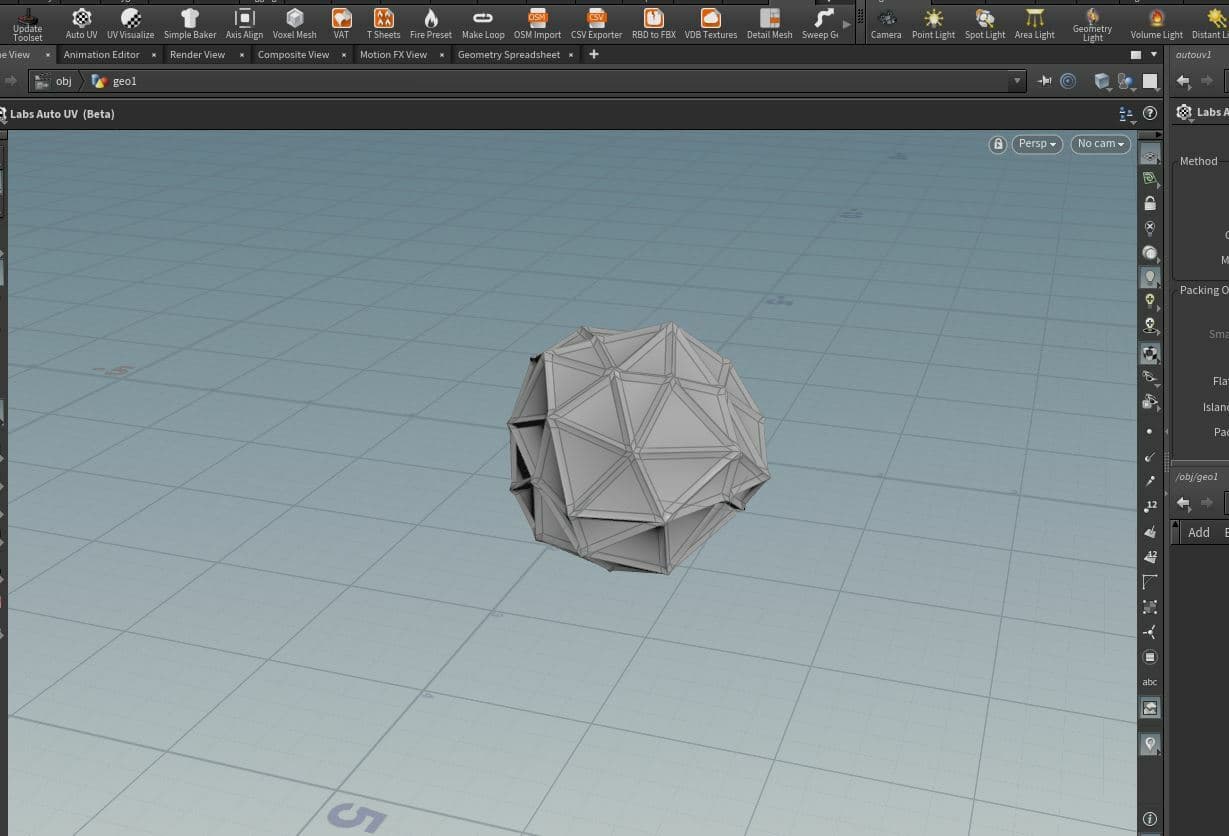Toggle display of primitive numbers

(1150, 556)
